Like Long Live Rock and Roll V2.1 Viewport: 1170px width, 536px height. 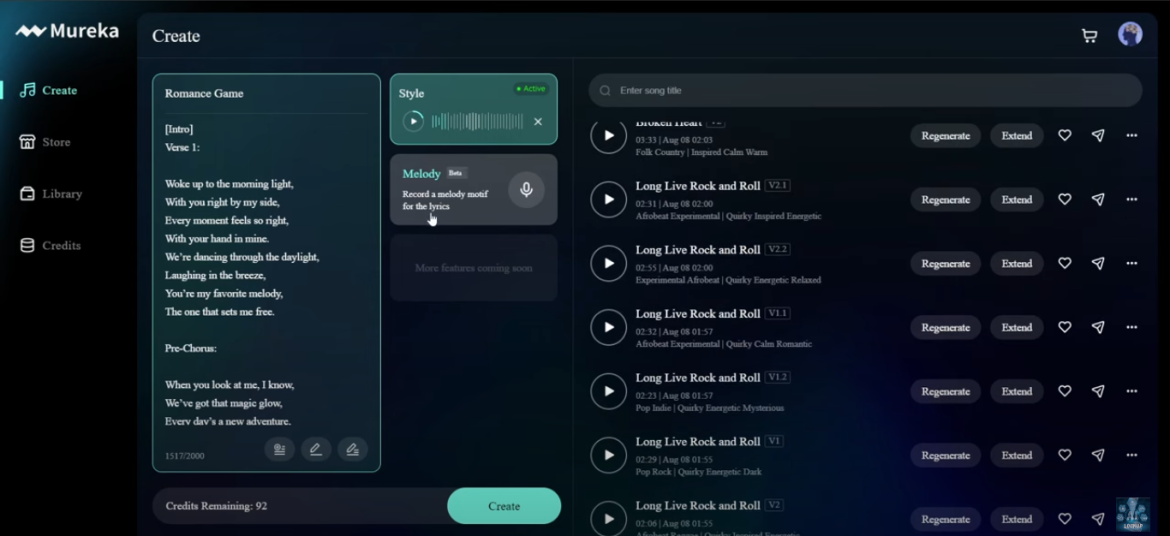pos(1064,200)
